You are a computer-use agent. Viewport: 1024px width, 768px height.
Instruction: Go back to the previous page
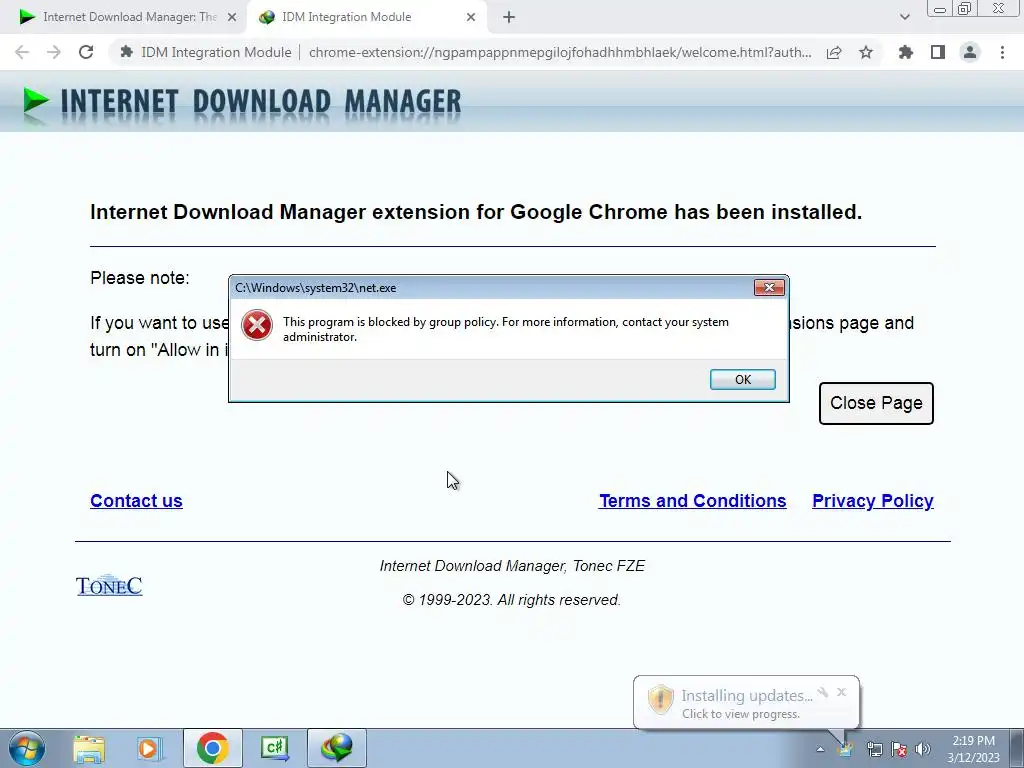[x=22, y=52]
